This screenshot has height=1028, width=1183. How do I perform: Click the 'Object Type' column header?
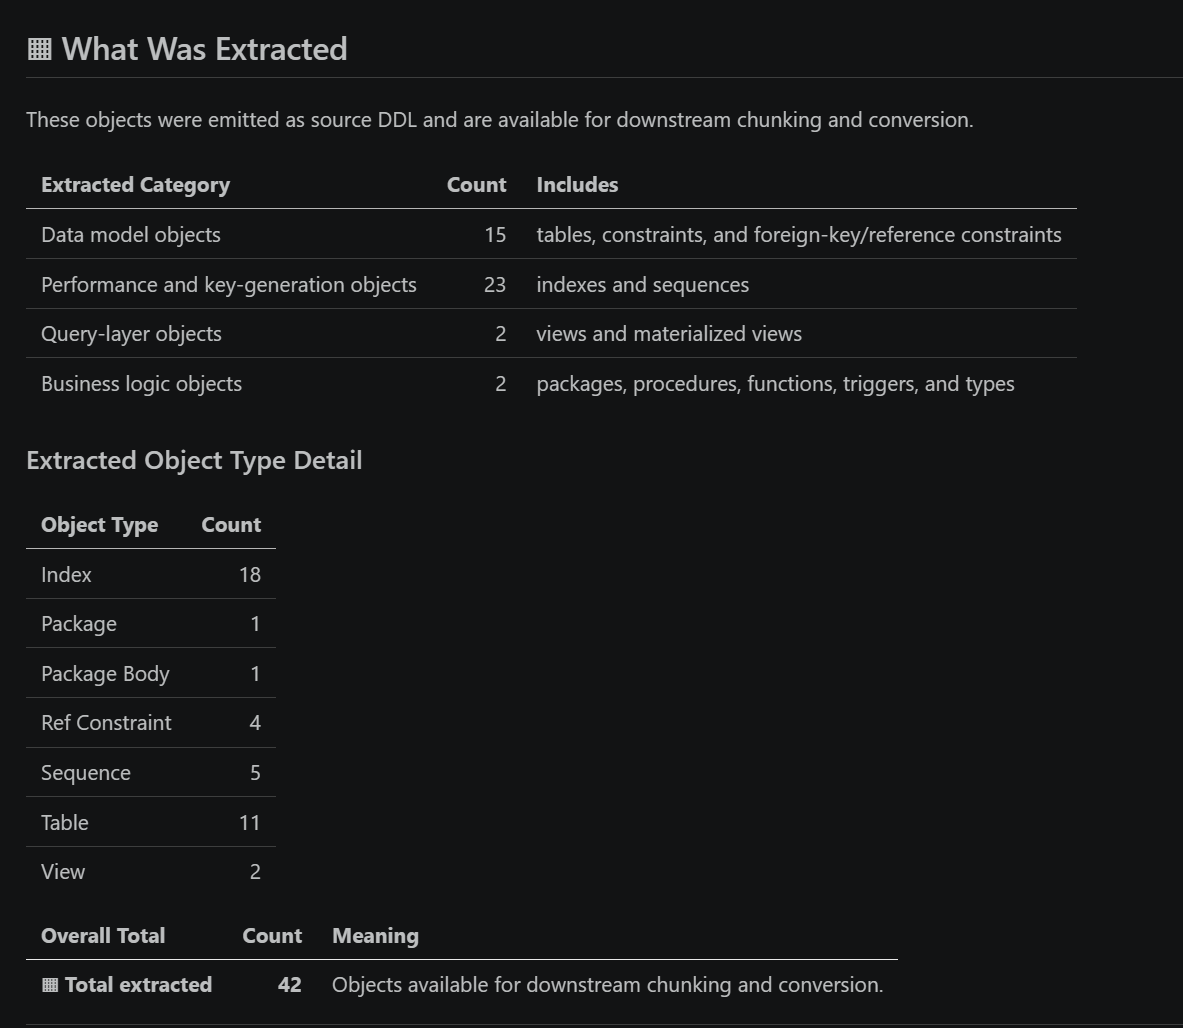pos(100,525)
